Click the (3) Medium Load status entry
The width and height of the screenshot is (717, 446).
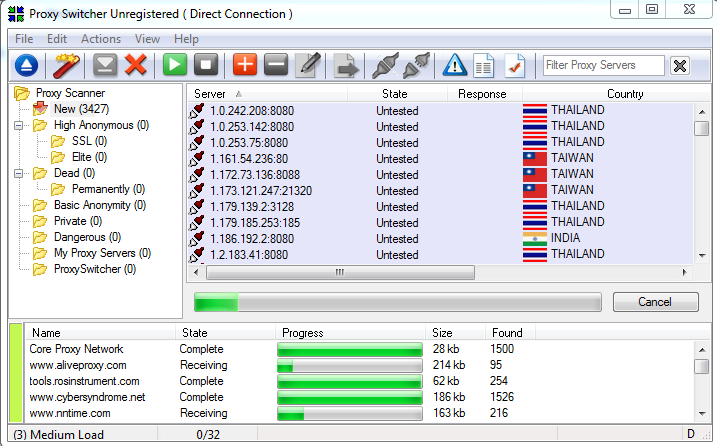pyautogui.click(x=59, y=435)
